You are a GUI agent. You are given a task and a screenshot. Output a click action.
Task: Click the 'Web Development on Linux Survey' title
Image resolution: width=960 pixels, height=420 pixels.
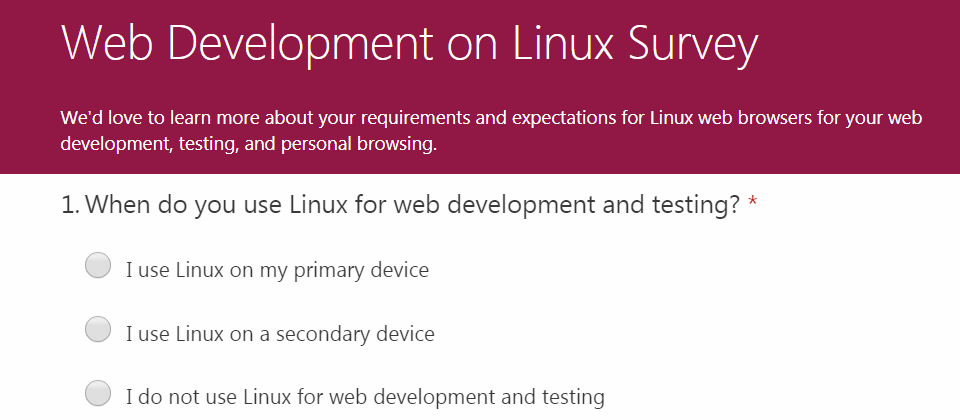point(410,45)
